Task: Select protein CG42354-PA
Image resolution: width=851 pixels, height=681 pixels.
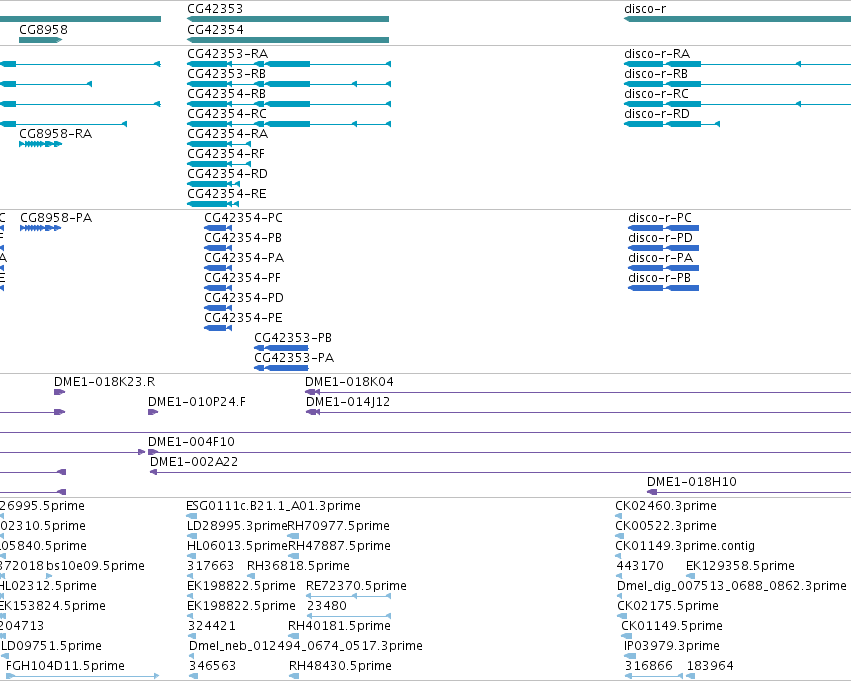Action: pyautogui.click(x=218, y=268)
